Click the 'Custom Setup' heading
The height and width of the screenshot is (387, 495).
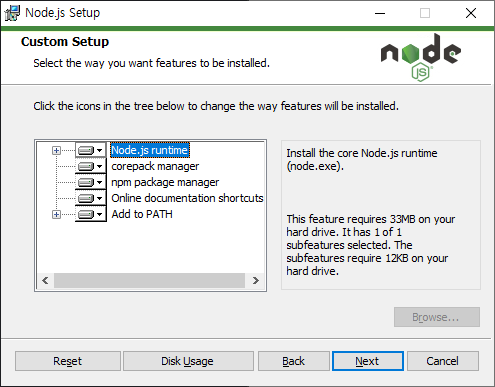[65, 42]
